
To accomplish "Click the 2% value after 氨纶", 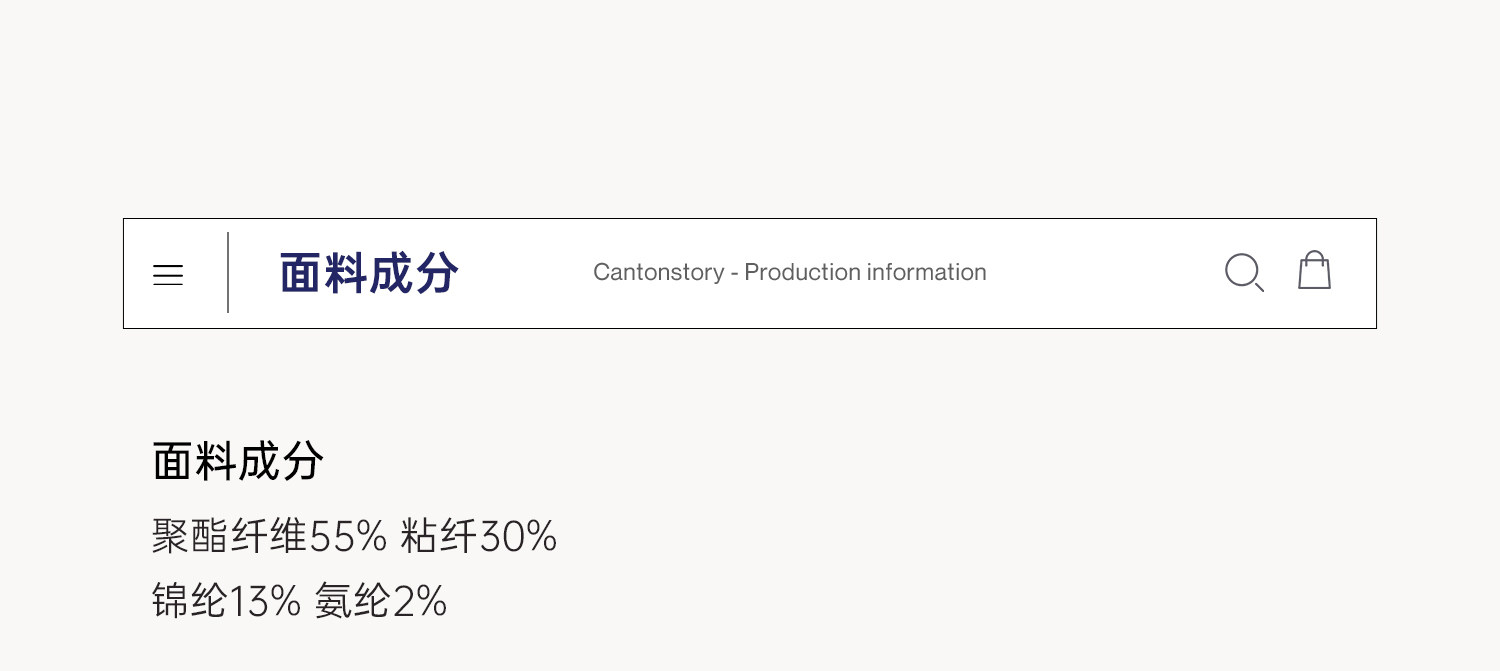I will 419,601.
